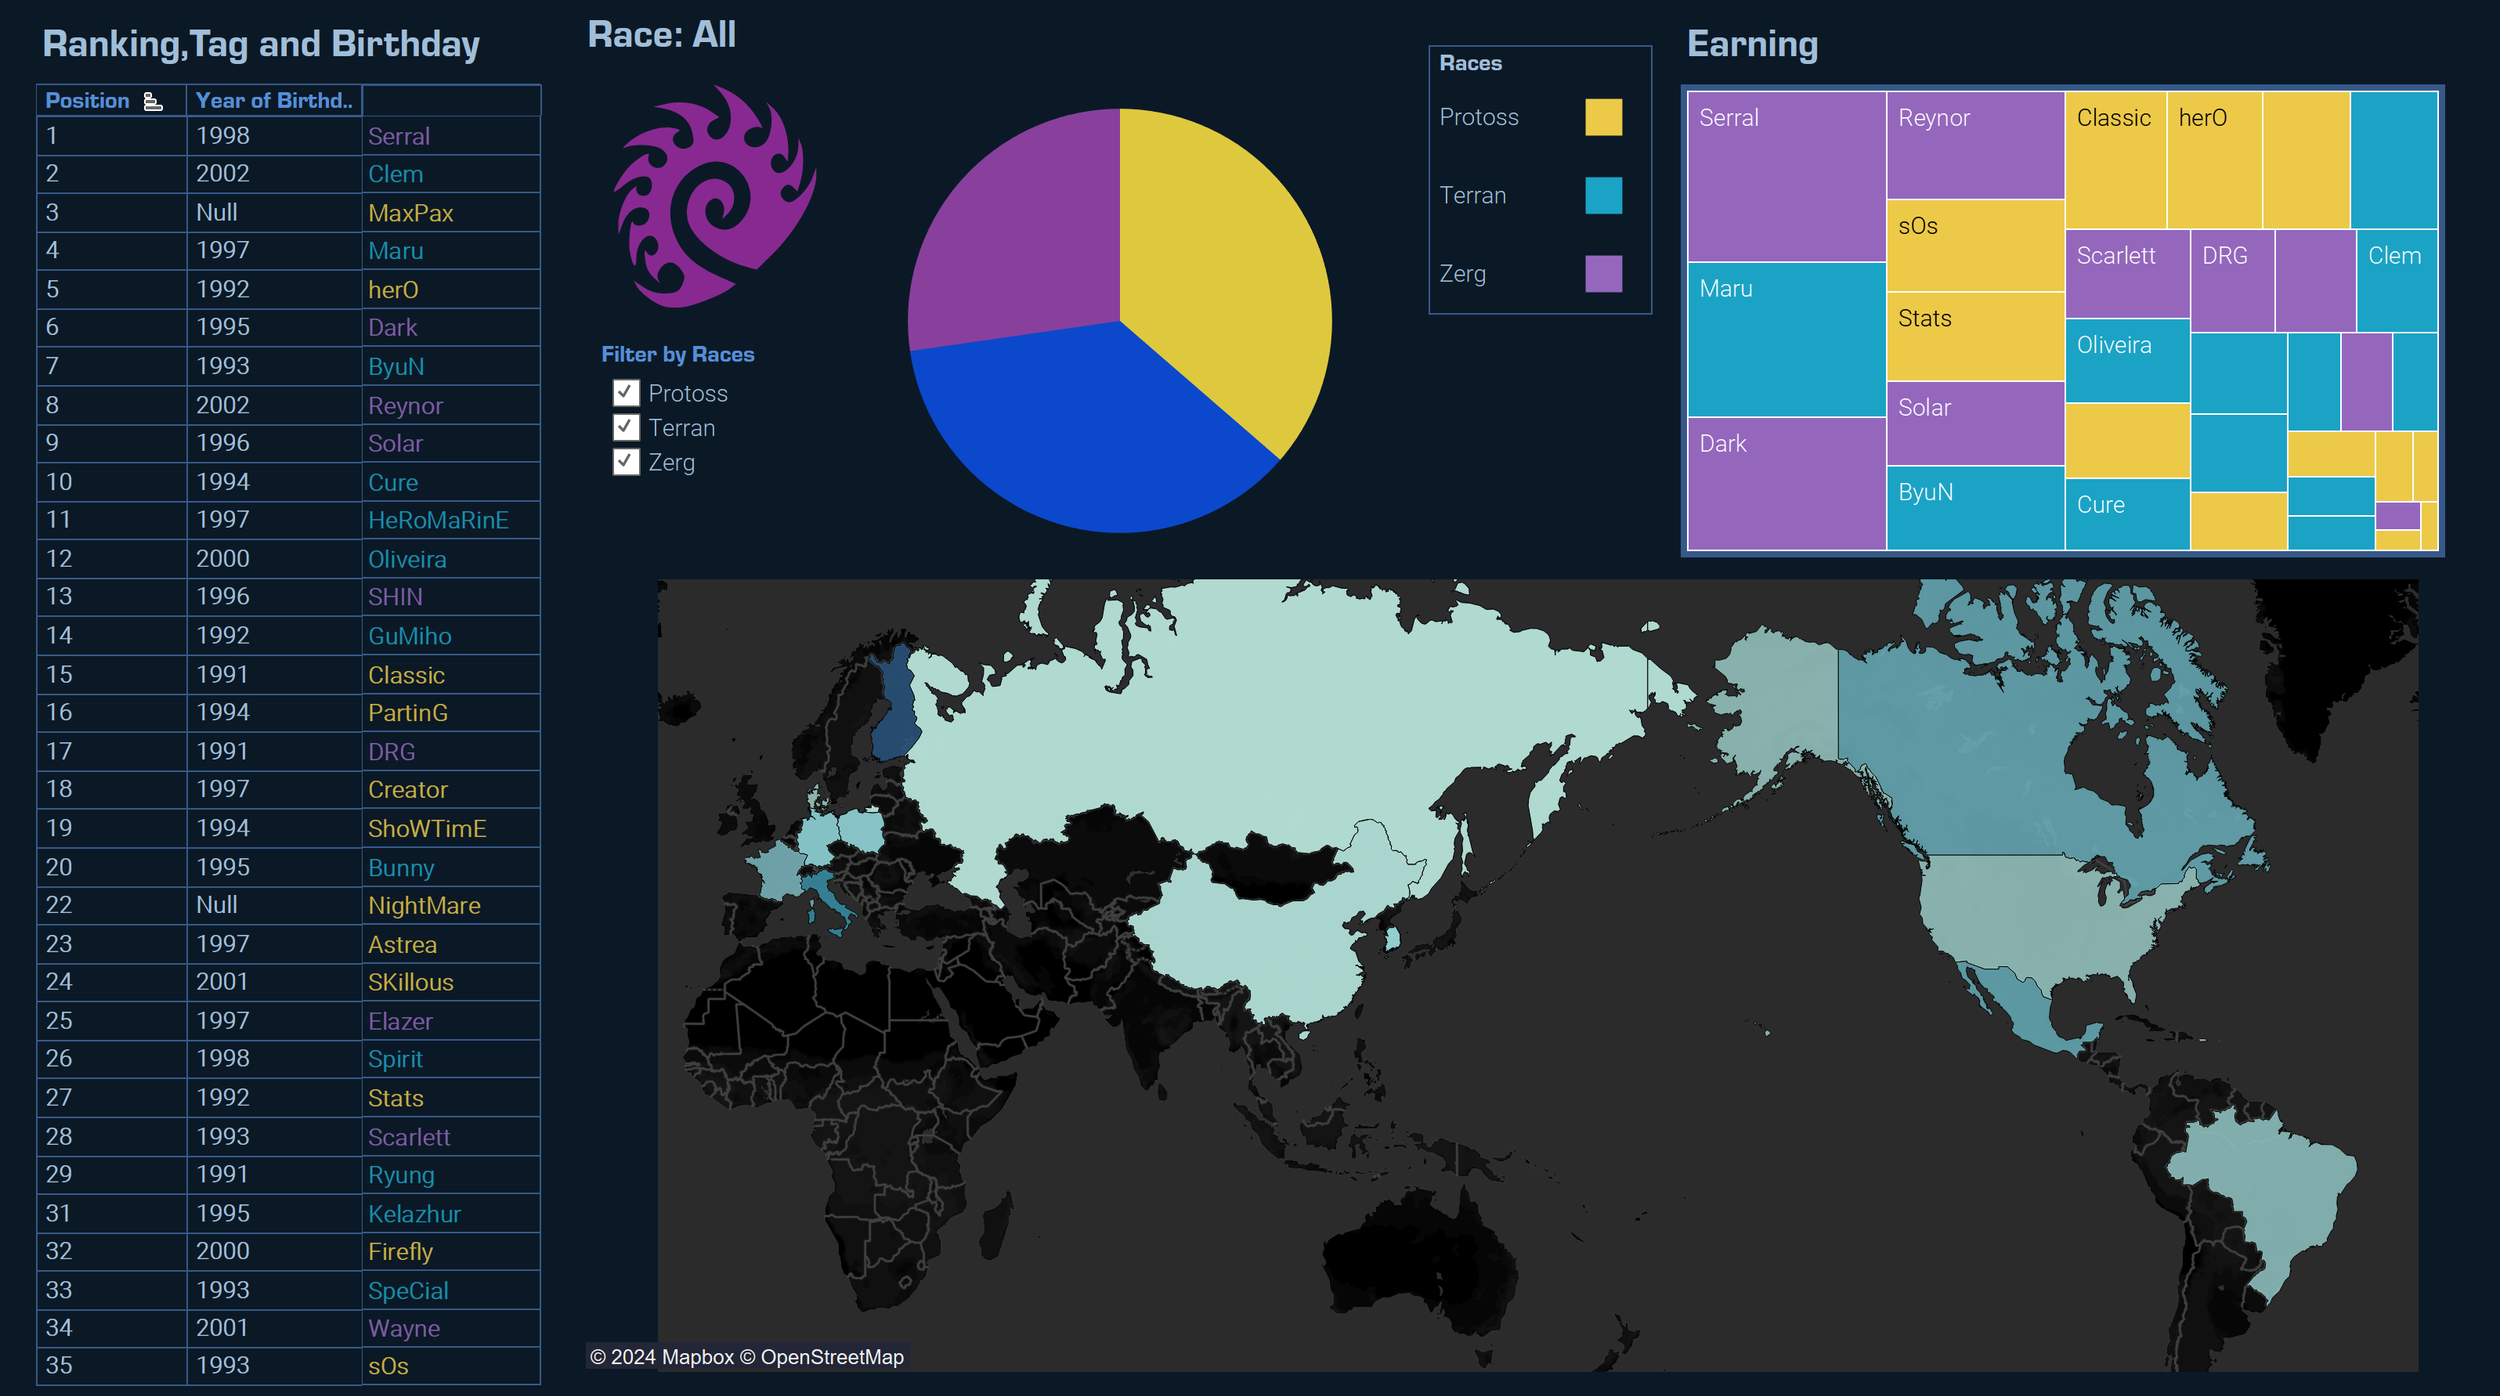
Task: Select the herO tile in Earning treemap
Action: pos(2215,160)
